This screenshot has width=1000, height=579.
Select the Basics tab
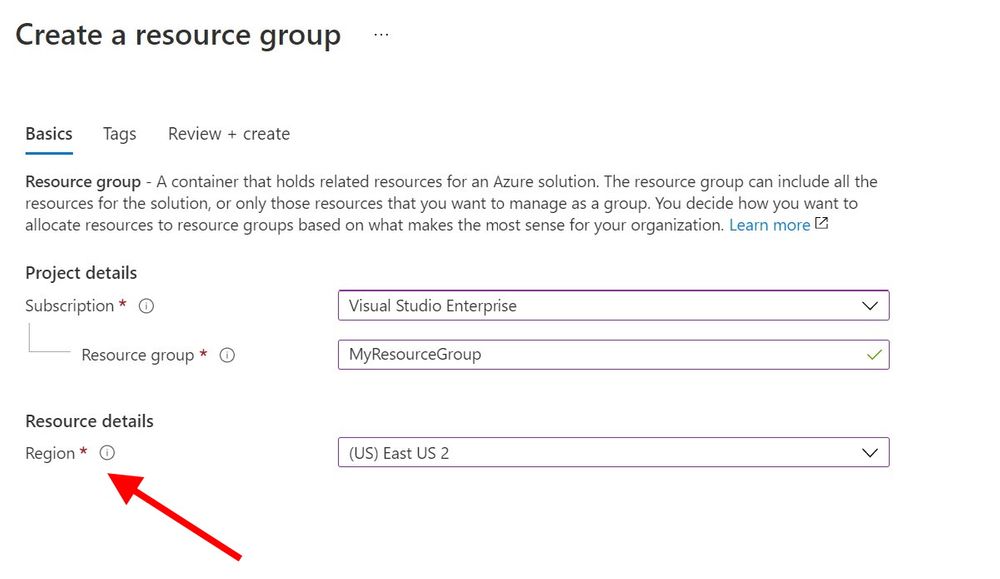point(48,133)
